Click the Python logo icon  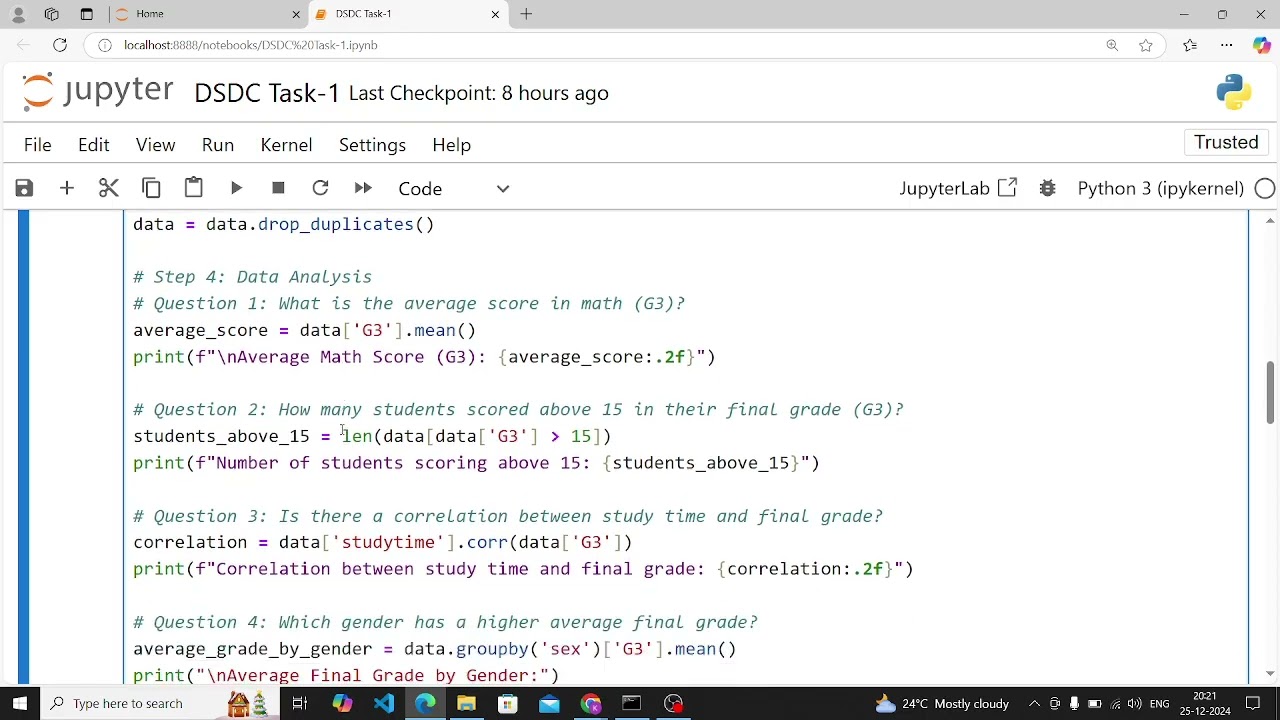coord(1233,92)
